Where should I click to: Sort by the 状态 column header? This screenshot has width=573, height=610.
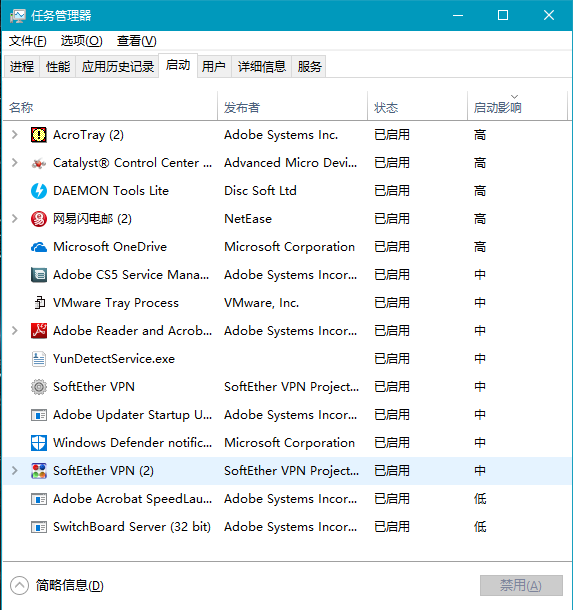417,107
